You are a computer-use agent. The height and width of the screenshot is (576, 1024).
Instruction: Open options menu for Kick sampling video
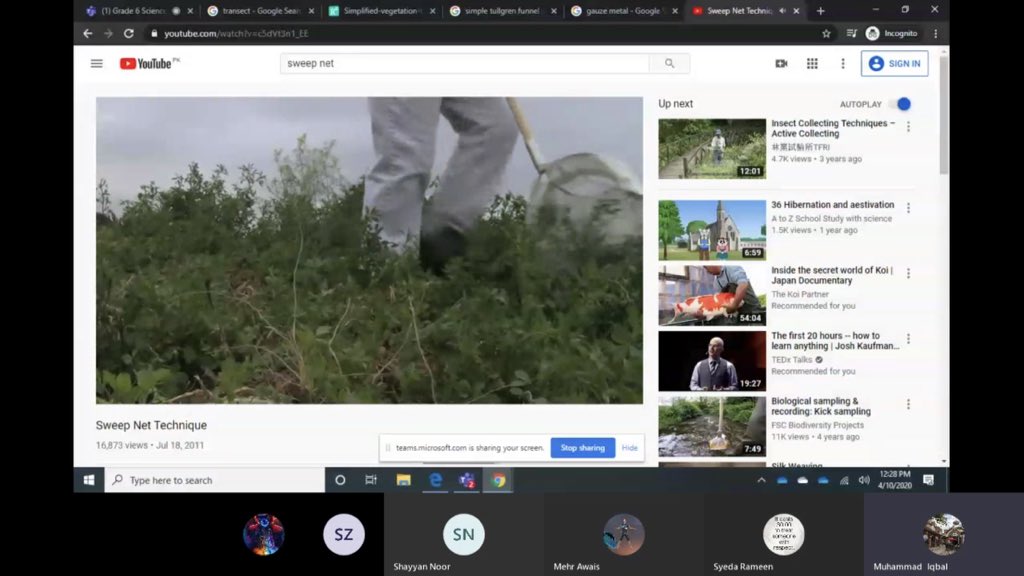908,404
